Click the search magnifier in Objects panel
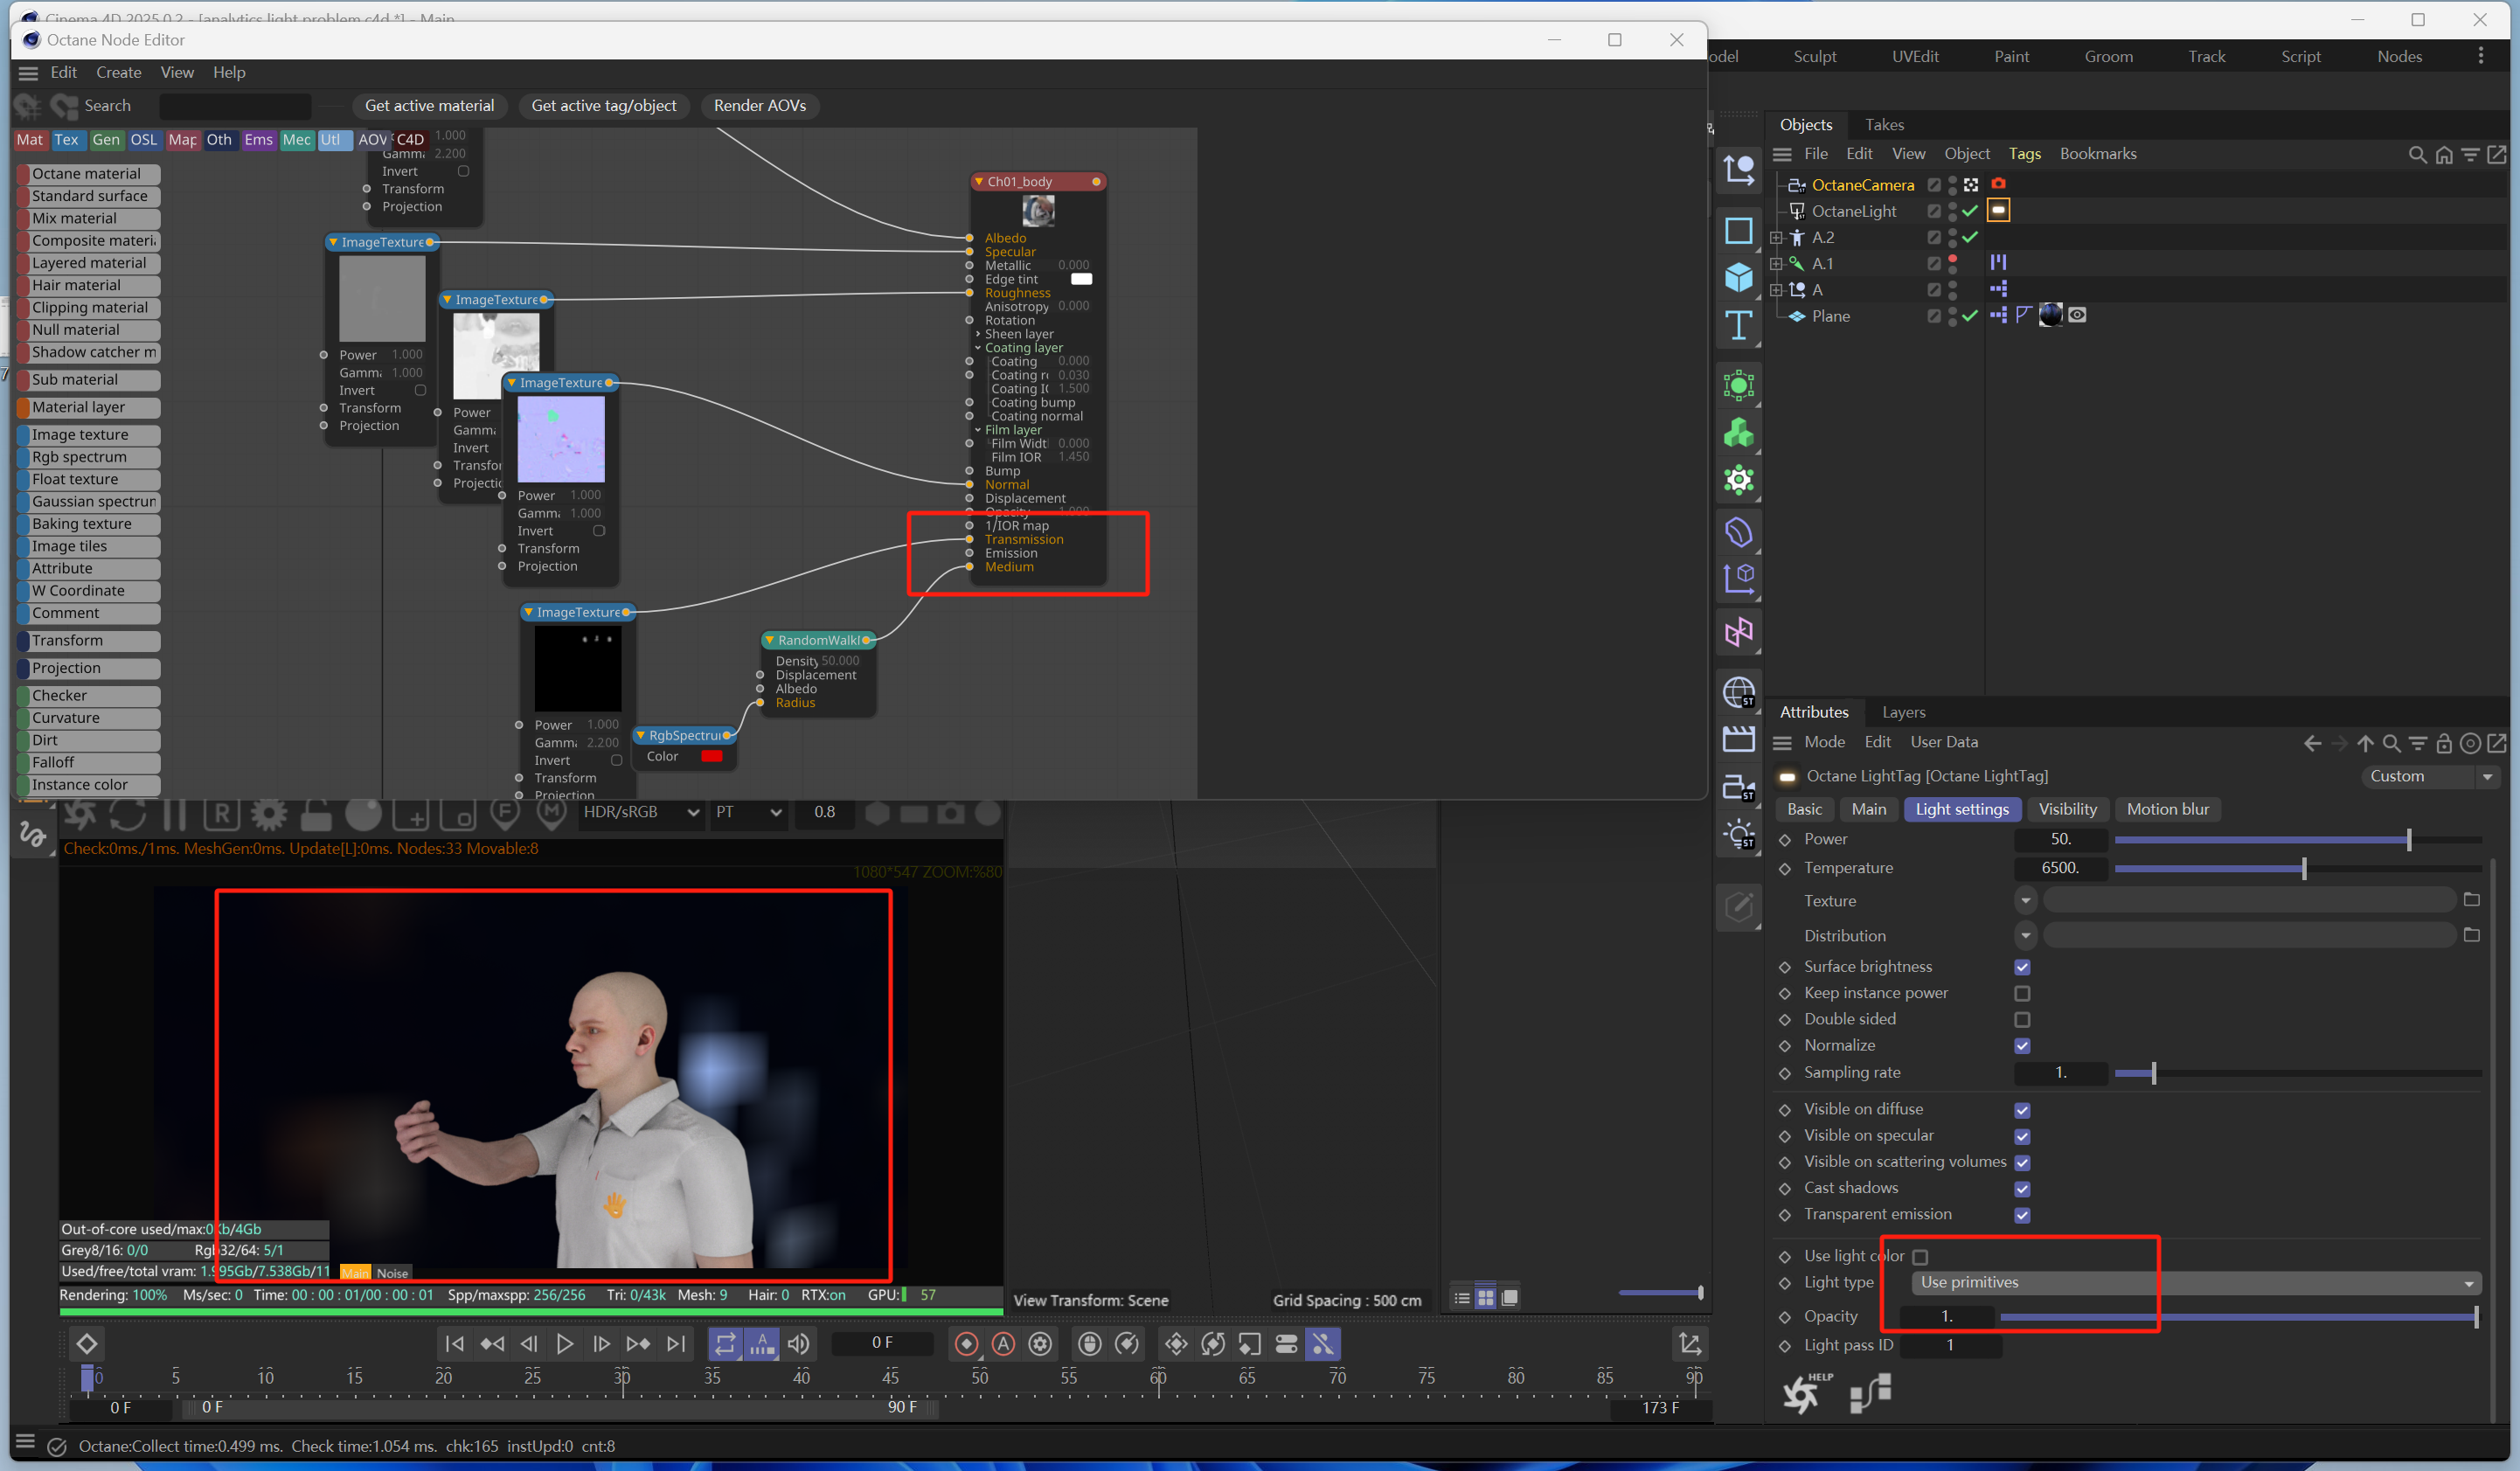The width and height of the screenshot is (2520, 1471). pos(2417,154)
